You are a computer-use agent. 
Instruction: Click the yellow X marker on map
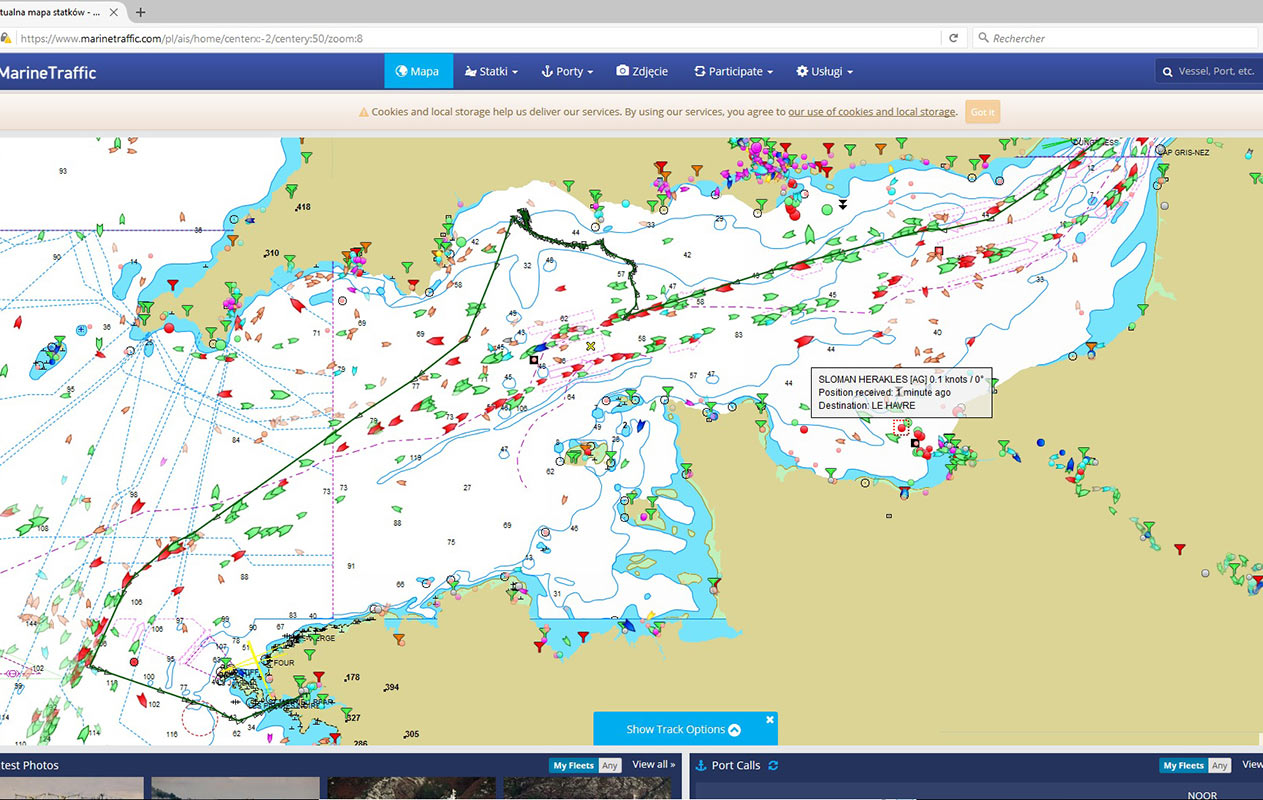(591, 346)
